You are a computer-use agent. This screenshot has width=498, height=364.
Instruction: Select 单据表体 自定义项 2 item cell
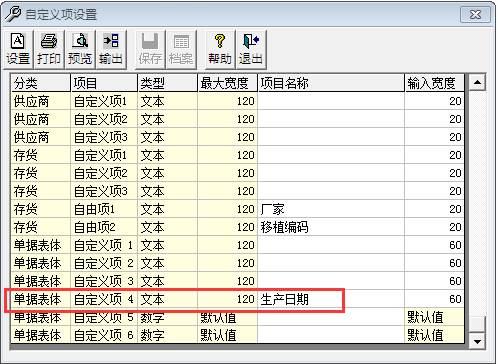pyautogui.click(x=104, y=263)
